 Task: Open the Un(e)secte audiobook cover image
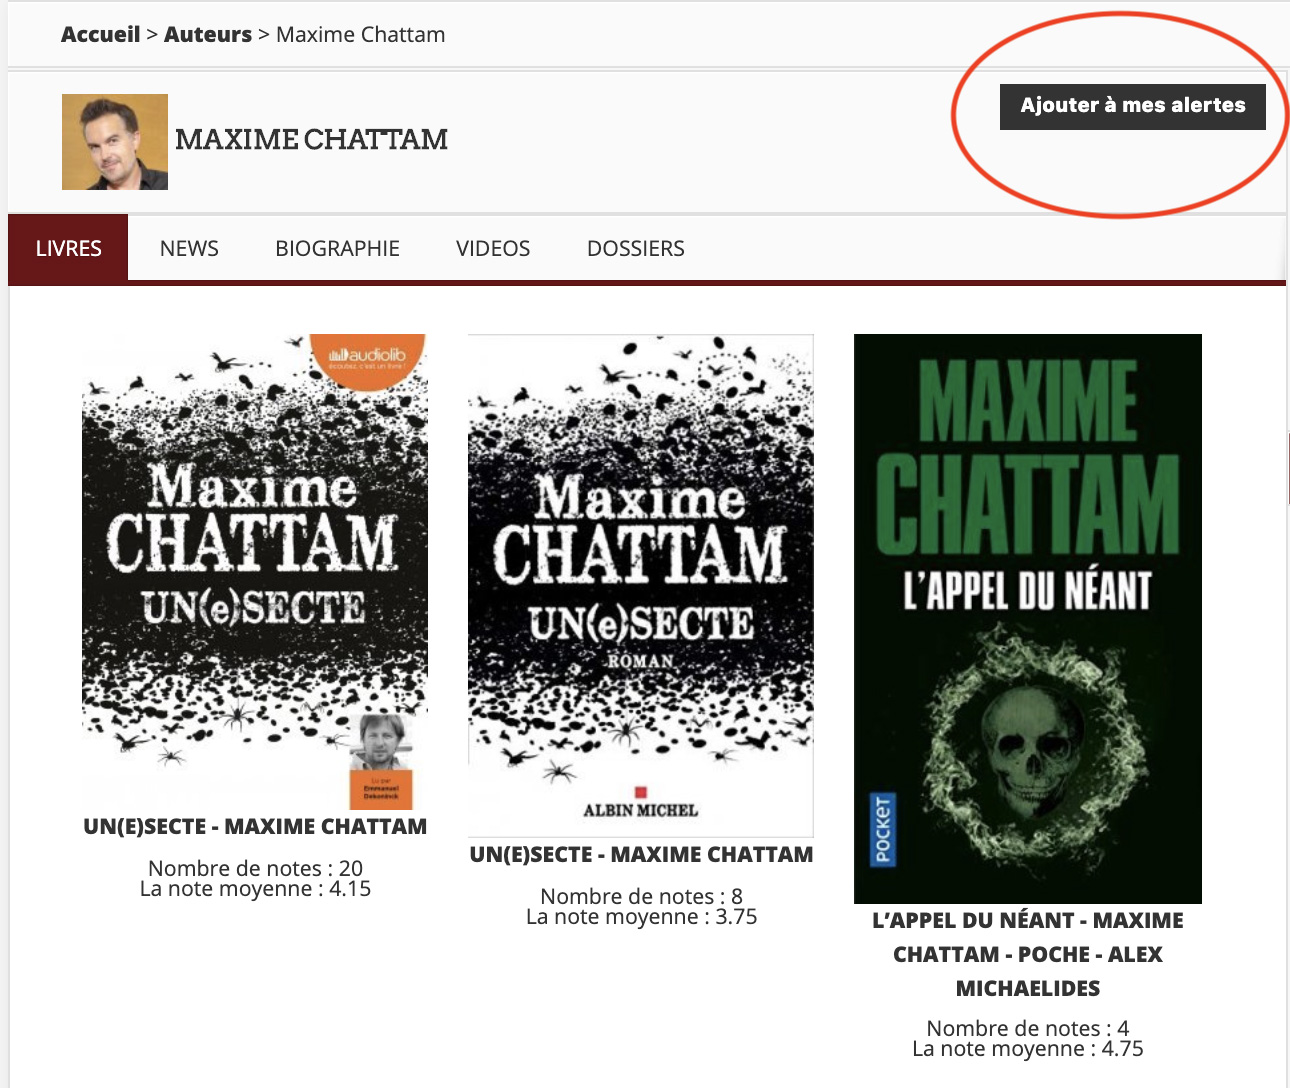255,572
